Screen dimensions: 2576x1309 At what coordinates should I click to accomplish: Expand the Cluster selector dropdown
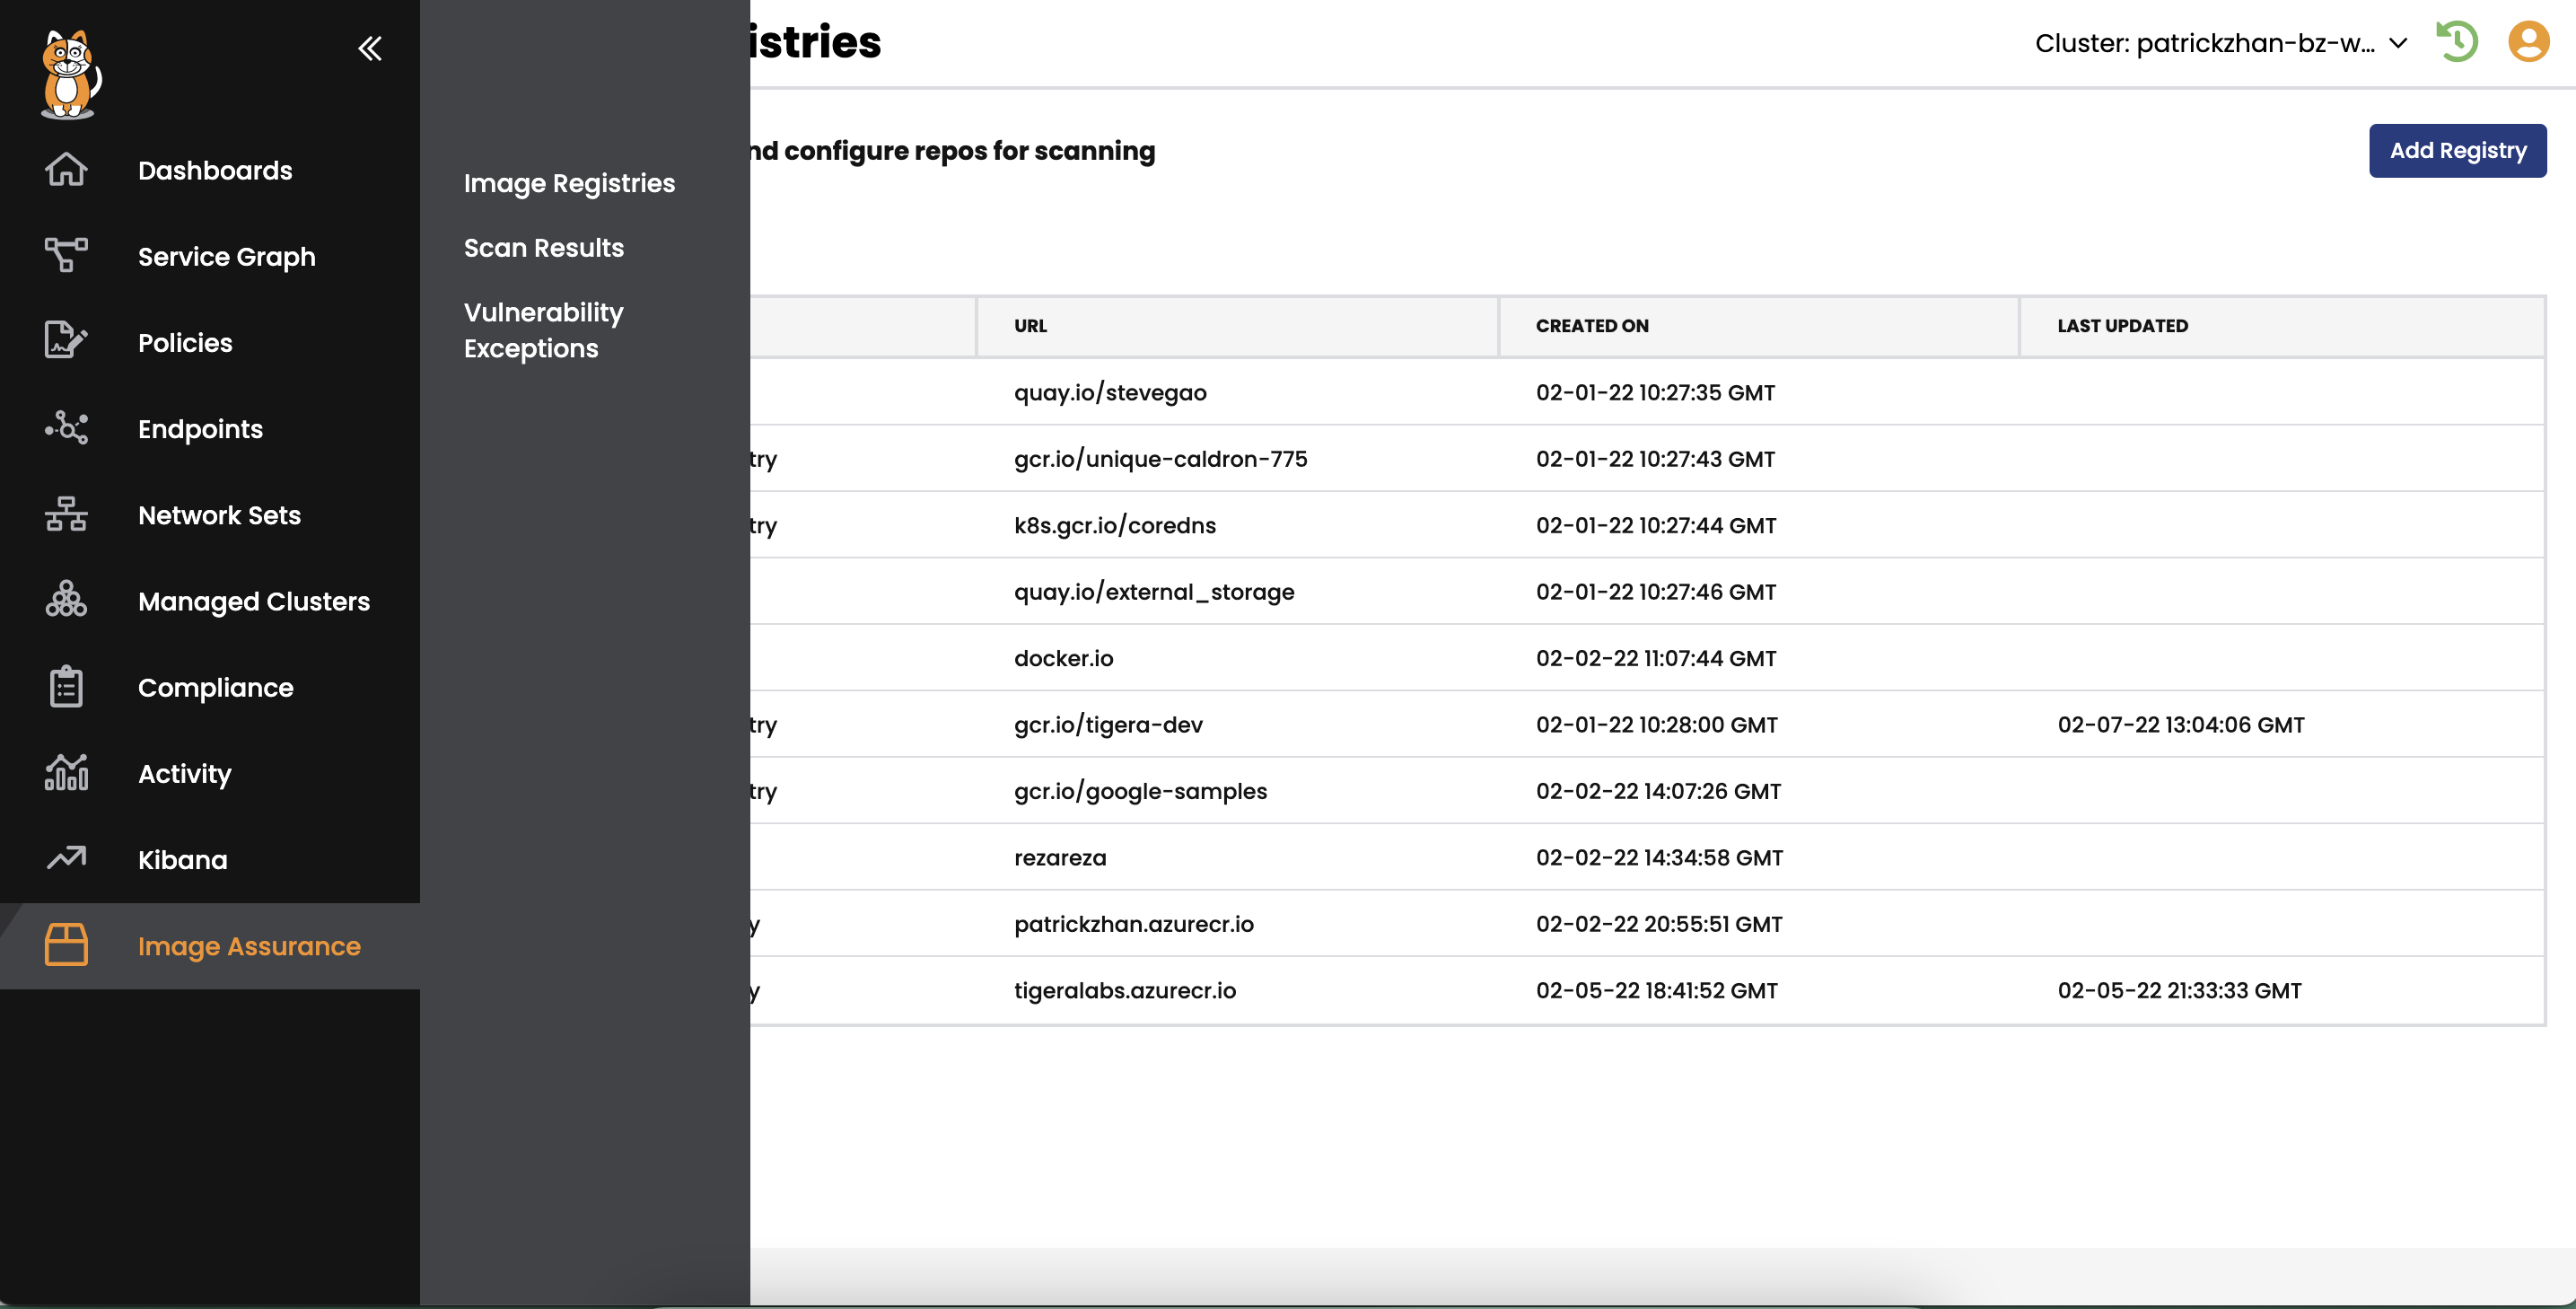[2221, 43]
